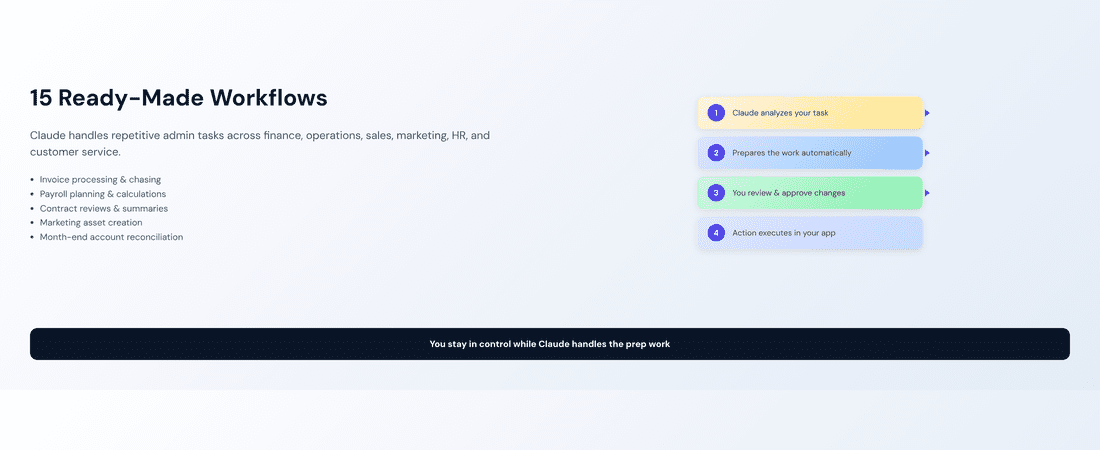Click the Payroll planning & calculations item
Viewport: 1100px width, 450px height.
coord(103,194)
